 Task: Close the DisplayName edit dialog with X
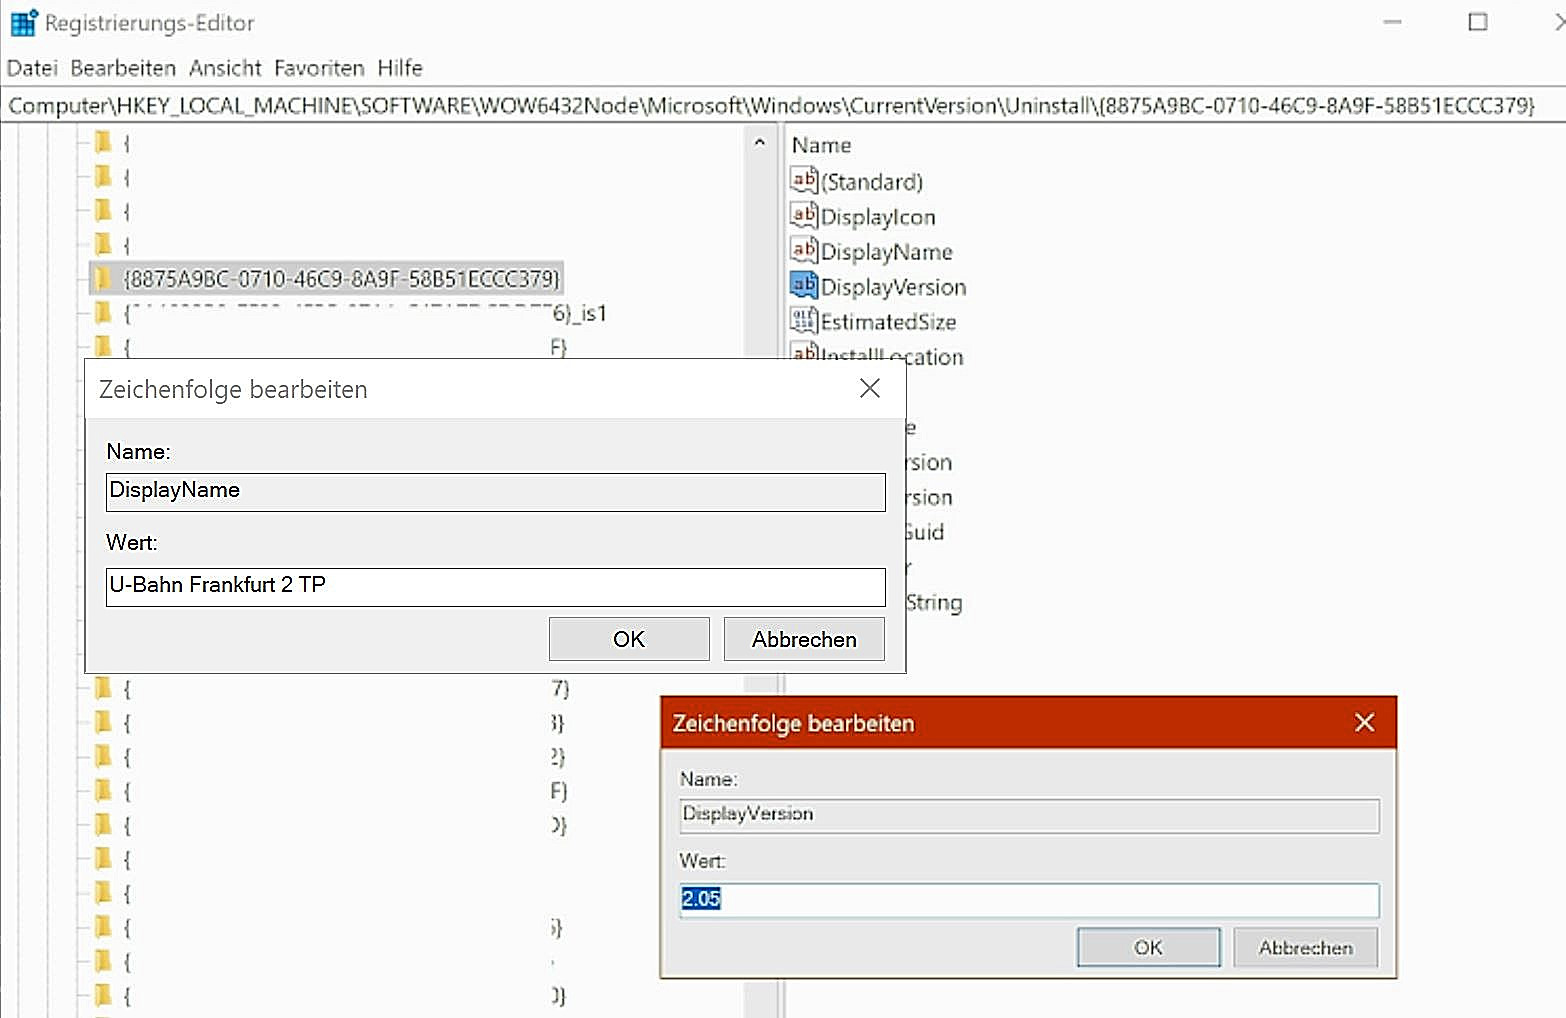pos(870,388)
